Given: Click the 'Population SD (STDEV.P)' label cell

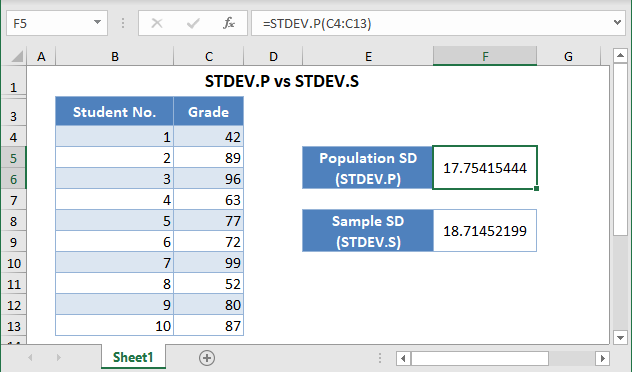Looking at the screenshot, I should [368, 168].
